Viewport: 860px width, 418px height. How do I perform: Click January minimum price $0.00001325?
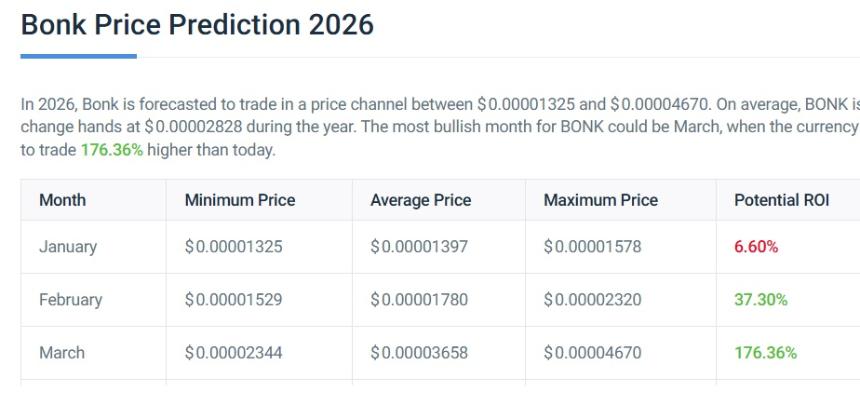[x=234, y=247]
